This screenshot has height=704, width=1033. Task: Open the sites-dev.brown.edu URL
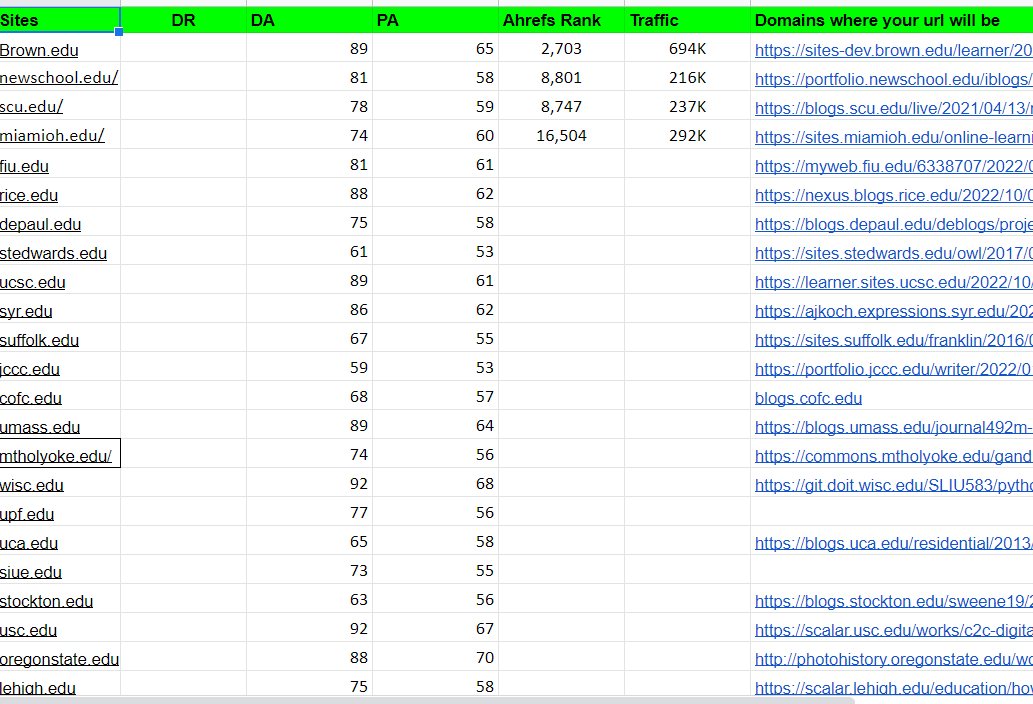click(893, 50)
